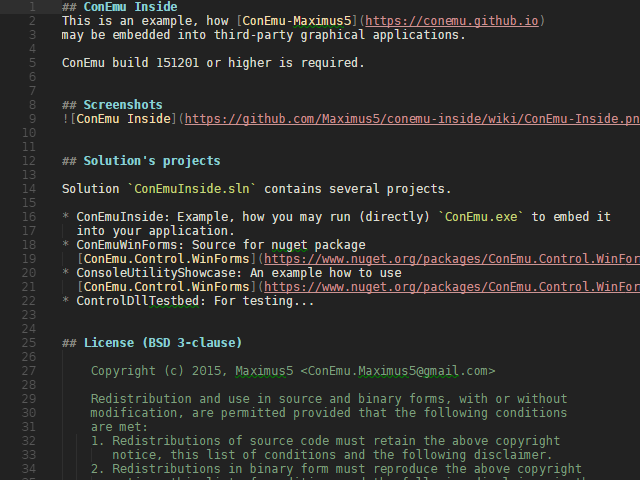Click 'ConEmuInside:' bullet text on line 16

tap(123, 217)
